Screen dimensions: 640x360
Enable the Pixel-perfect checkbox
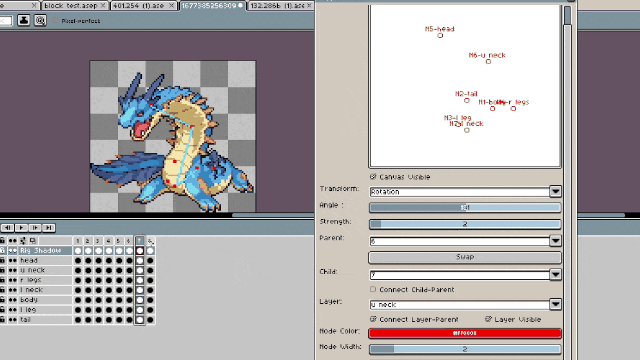pos(56,20)
